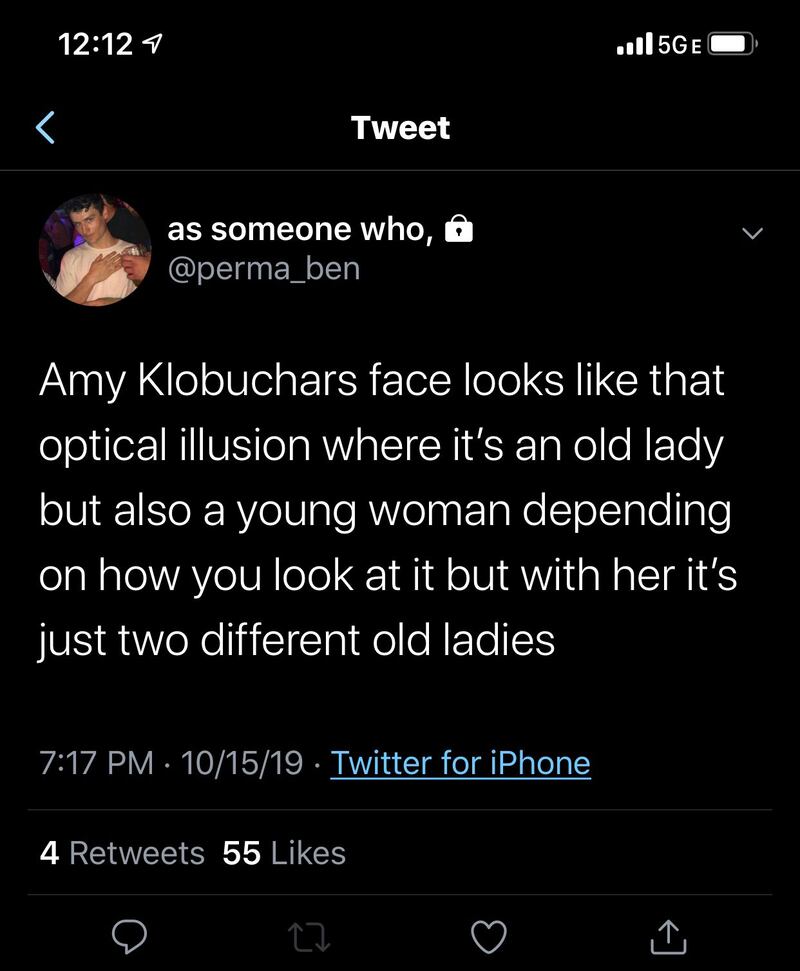Tap the 12:12 status bar clock
800x971 pixels.
pos(96,44)
